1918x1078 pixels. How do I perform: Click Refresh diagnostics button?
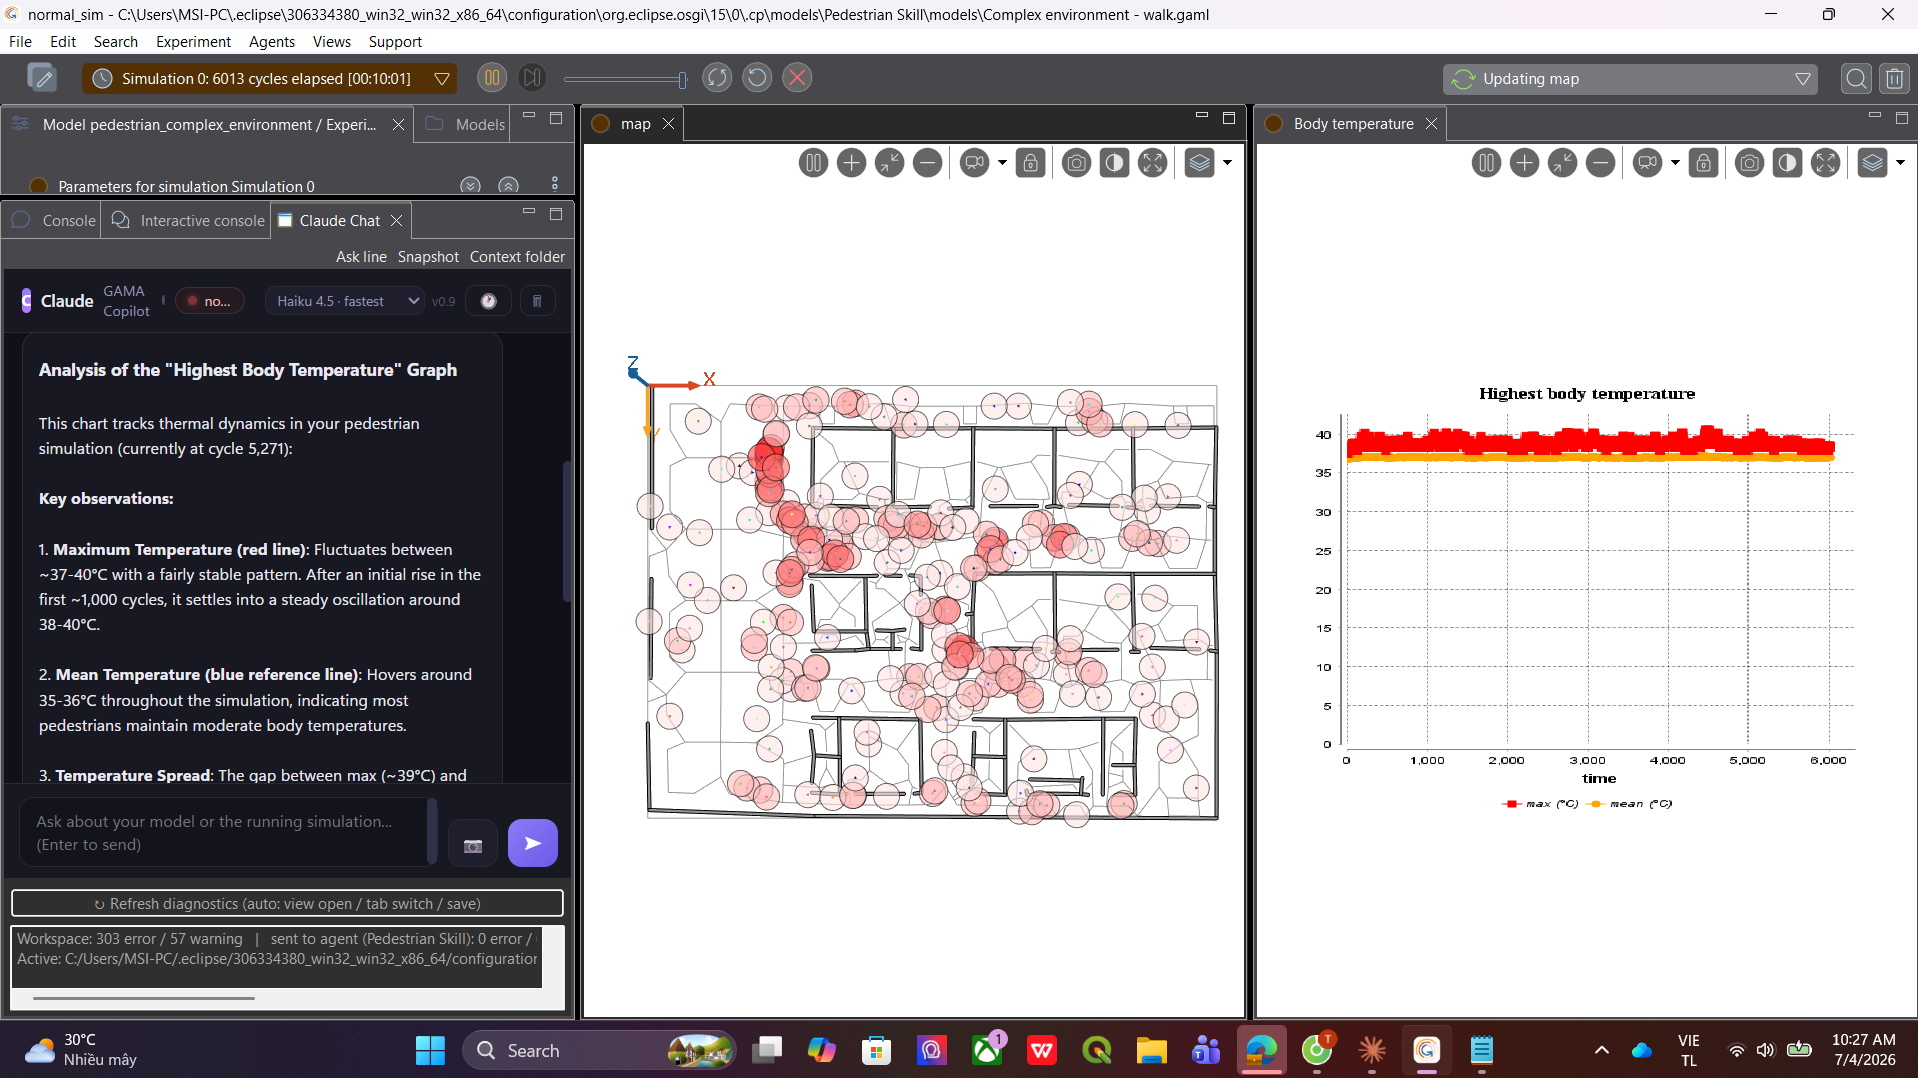[x=287, y=903]
